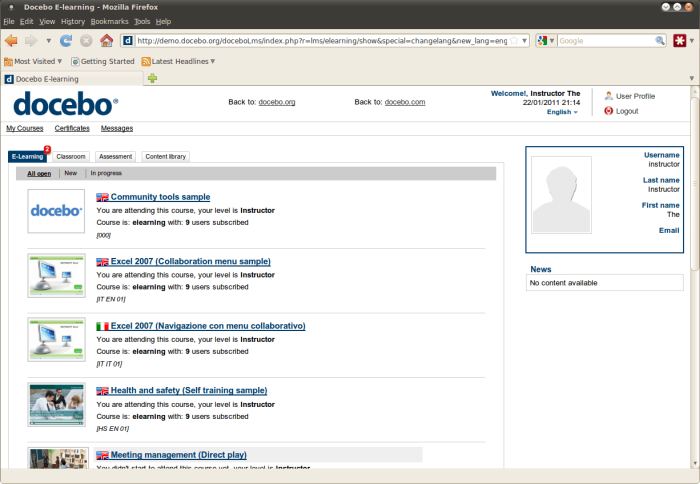Expand the Most Visited bookmarks dropdown
The image size is (700, 484).
click(59, 61)
